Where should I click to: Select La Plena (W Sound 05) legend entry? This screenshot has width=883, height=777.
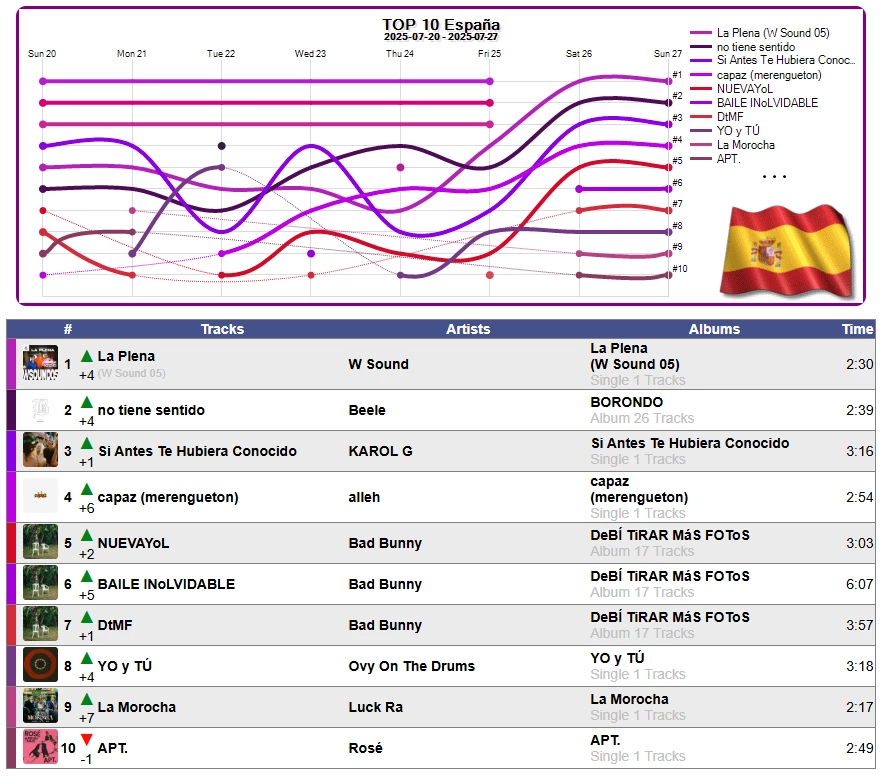(x=760, y=33)
